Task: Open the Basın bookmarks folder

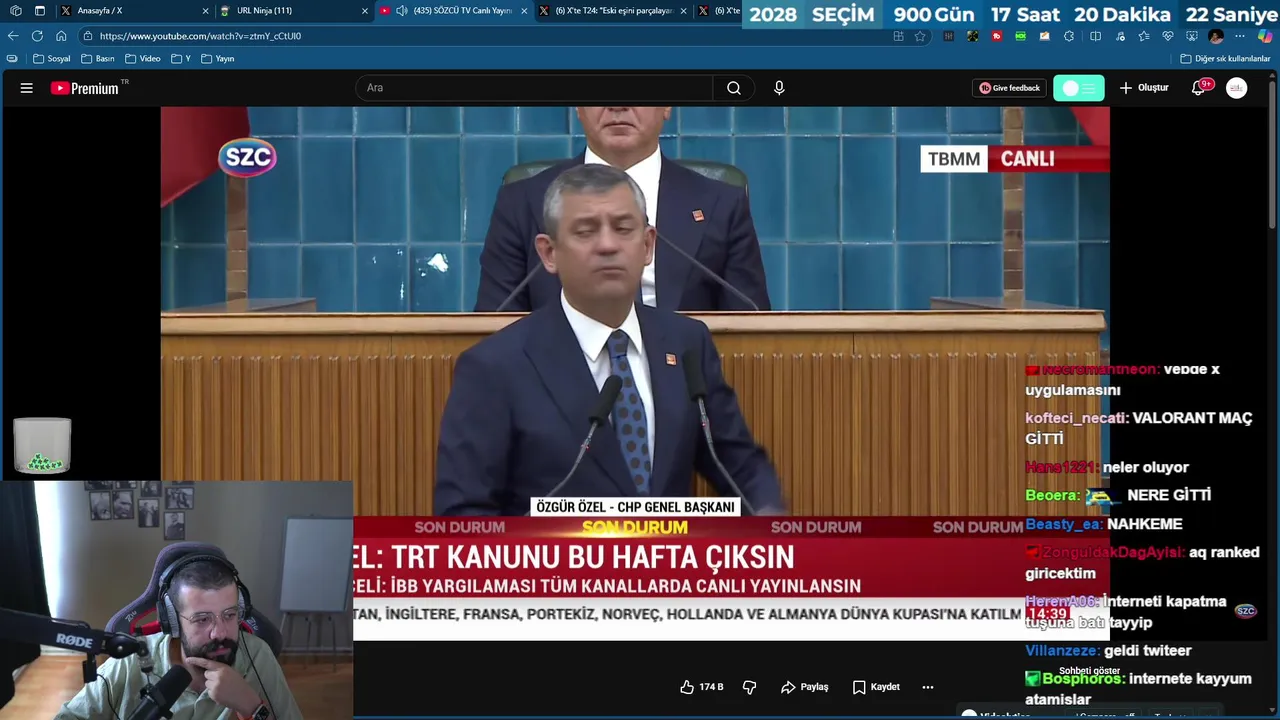Action: pyautogui.click(x=98, y=59)
